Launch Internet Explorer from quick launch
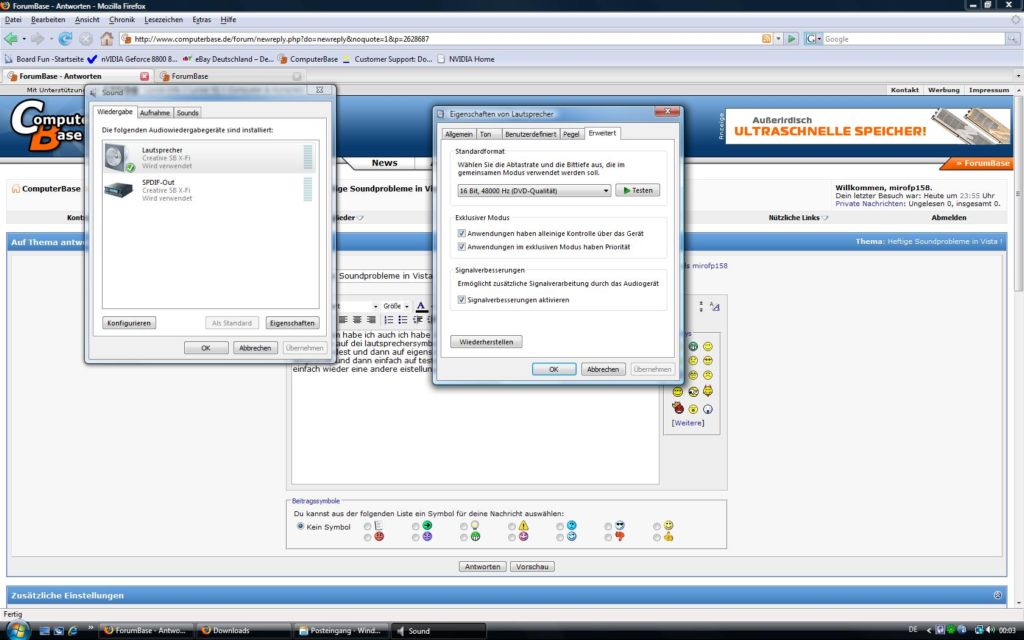 (x=73, y=630)
